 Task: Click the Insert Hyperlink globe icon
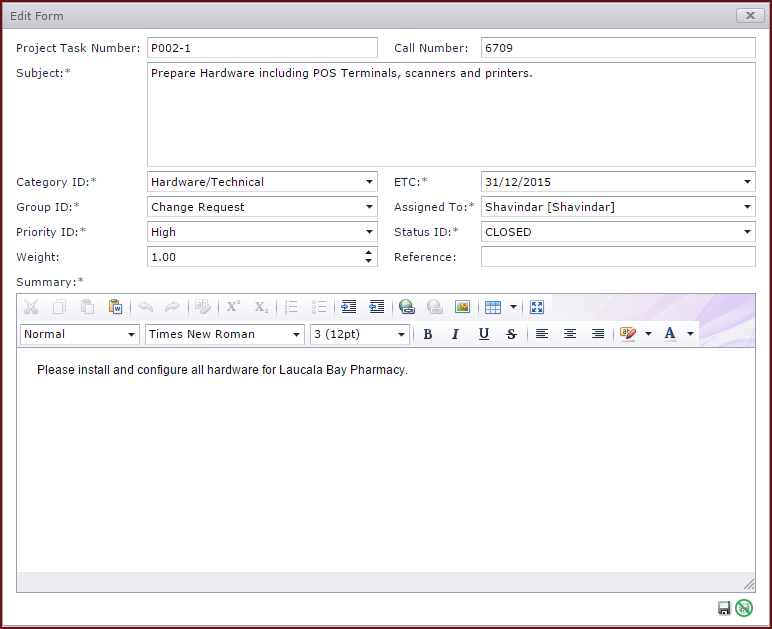(407, 307)
